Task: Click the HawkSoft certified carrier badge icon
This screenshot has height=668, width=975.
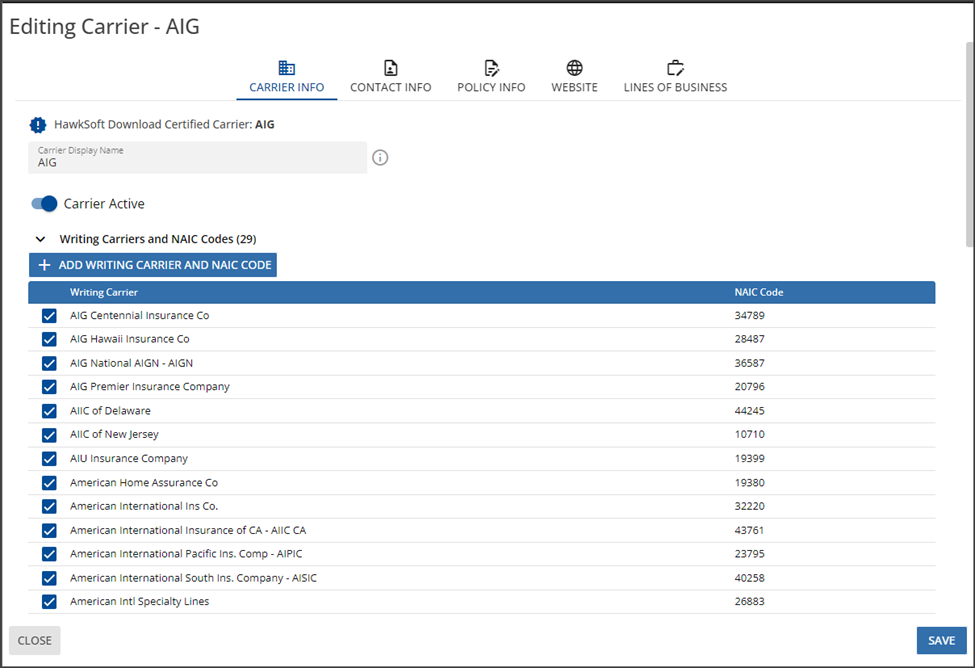Action: click(x=38, y=125)
